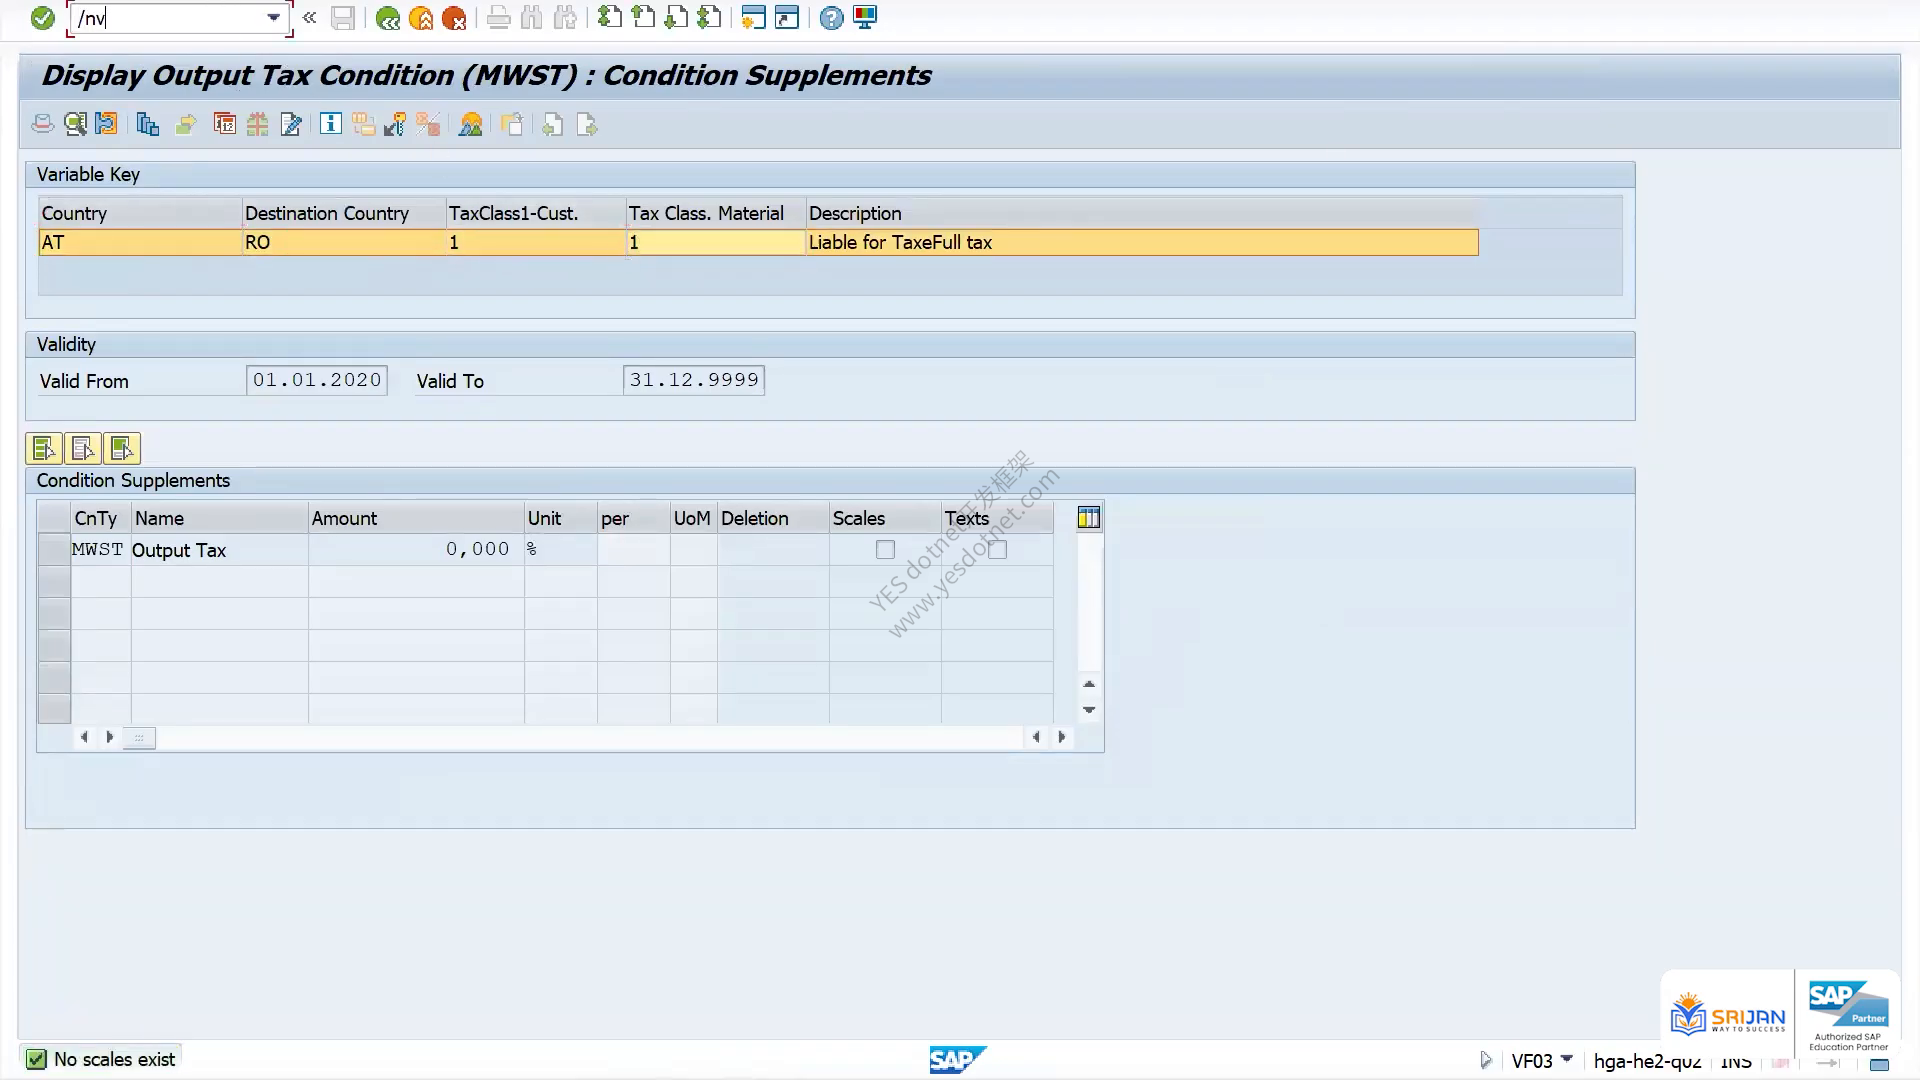Image resolution: width=1920 pixels, height=1080 pixels.
Task: Click left scroll arrow at table bottom-left
Action: tap(84, 737)
